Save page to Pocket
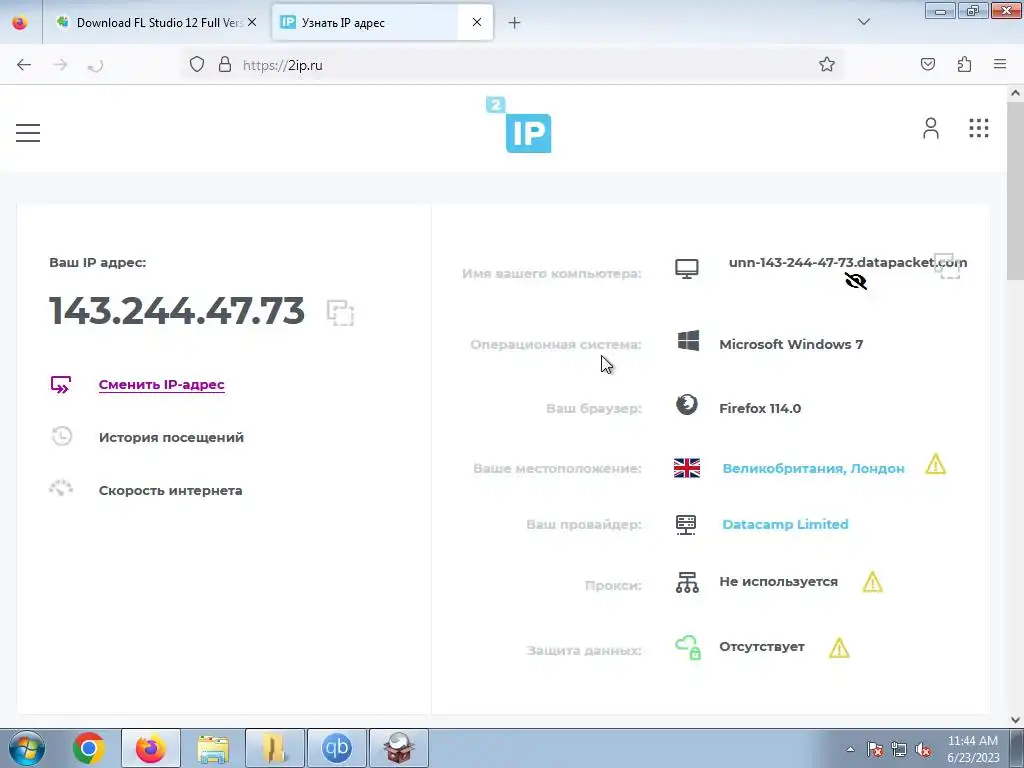This screenshot has height=768, width=1024. click(927, 64)
